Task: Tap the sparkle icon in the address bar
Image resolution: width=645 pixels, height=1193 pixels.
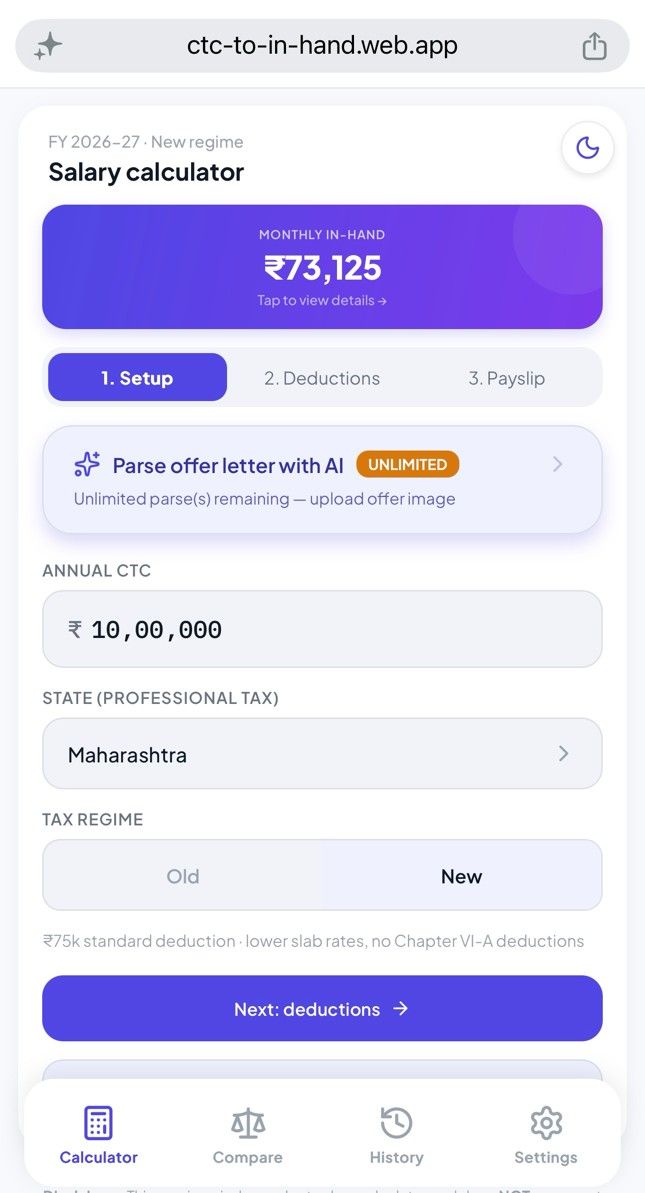Action: click(49, 46)
